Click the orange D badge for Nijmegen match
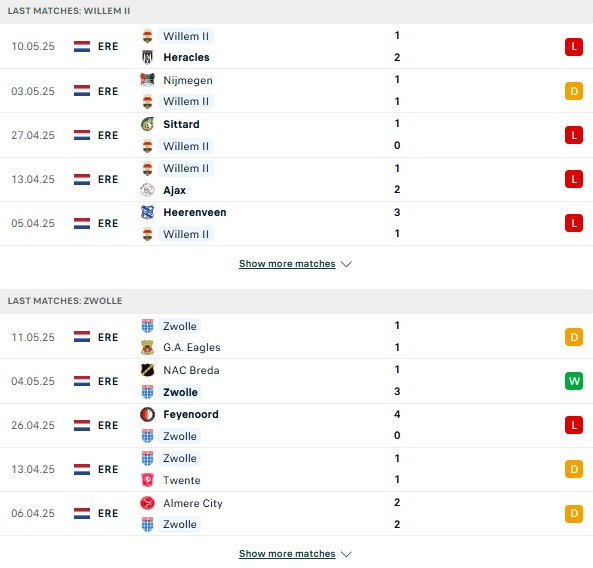The height and width of the screenshot is (568, 593). [x=574, y=91]
